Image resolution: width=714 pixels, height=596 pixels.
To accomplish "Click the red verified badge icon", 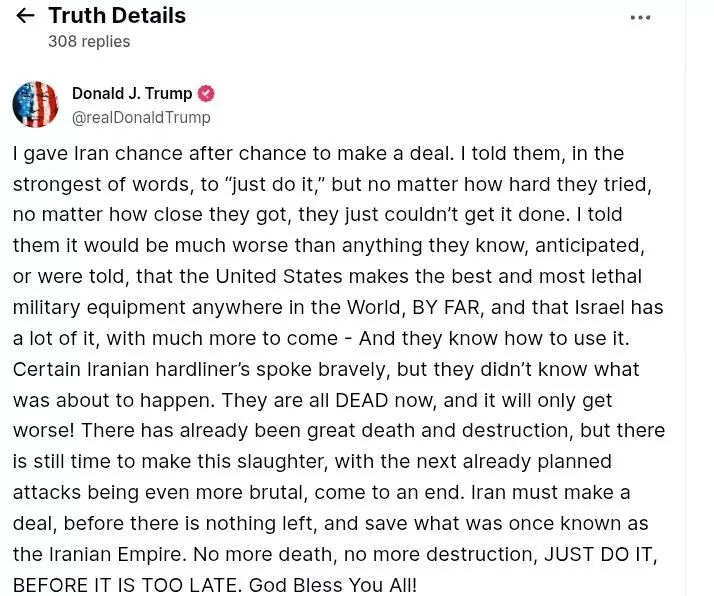I will (x=206, y=94).
